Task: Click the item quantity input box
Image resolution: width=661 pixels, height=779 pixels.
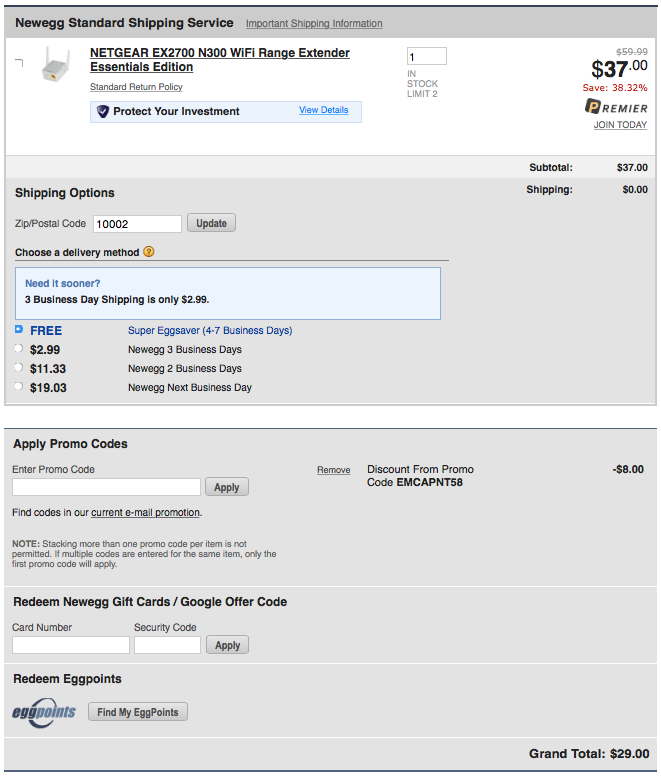Action: (426, 56)
